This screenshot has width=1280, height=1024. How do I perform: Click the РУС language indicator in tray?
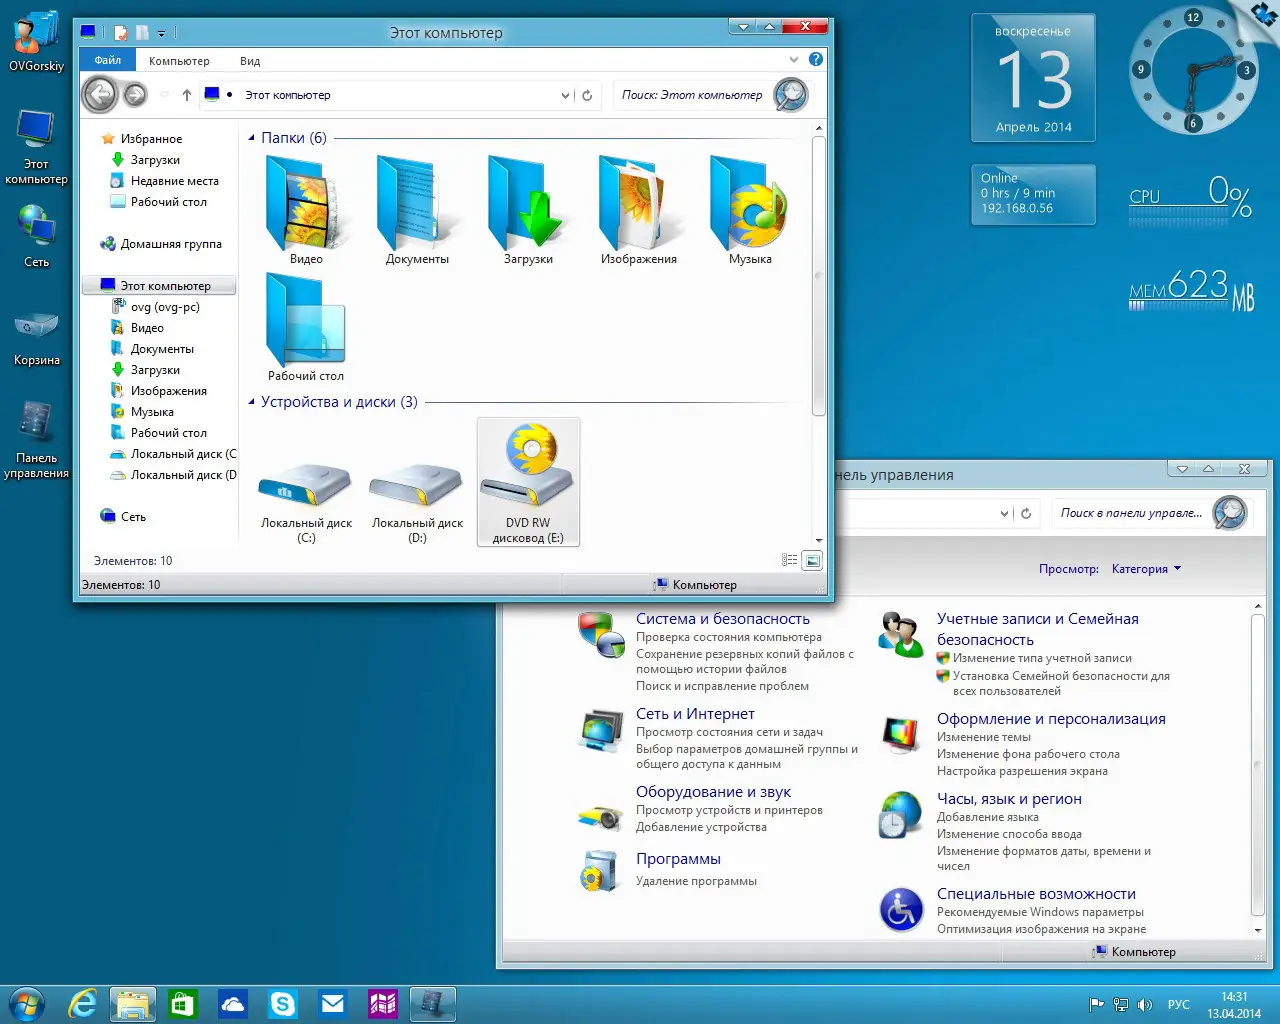(1179, 1005)
